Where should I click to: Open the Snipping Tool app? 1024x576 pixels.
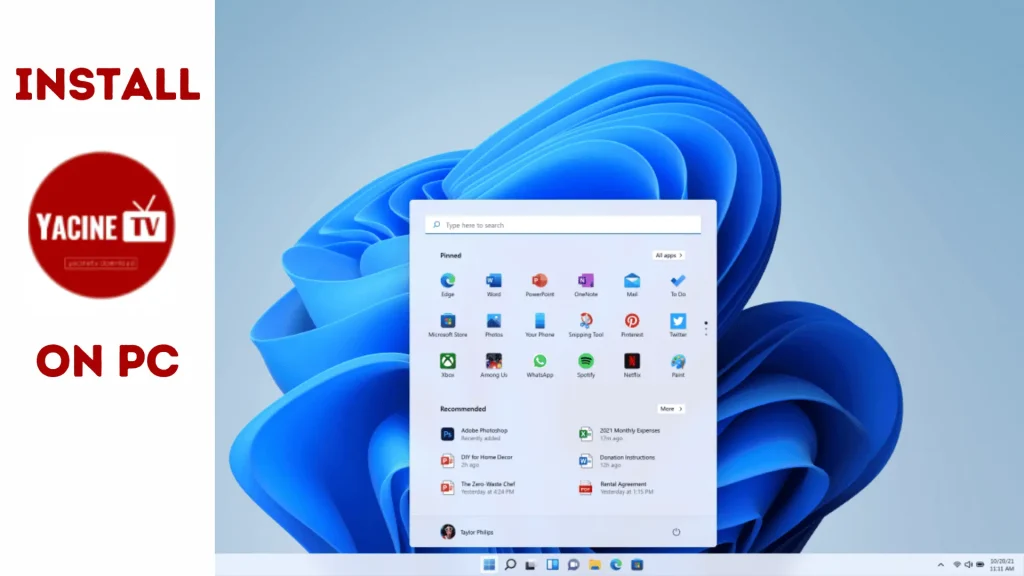pos(586,321)
